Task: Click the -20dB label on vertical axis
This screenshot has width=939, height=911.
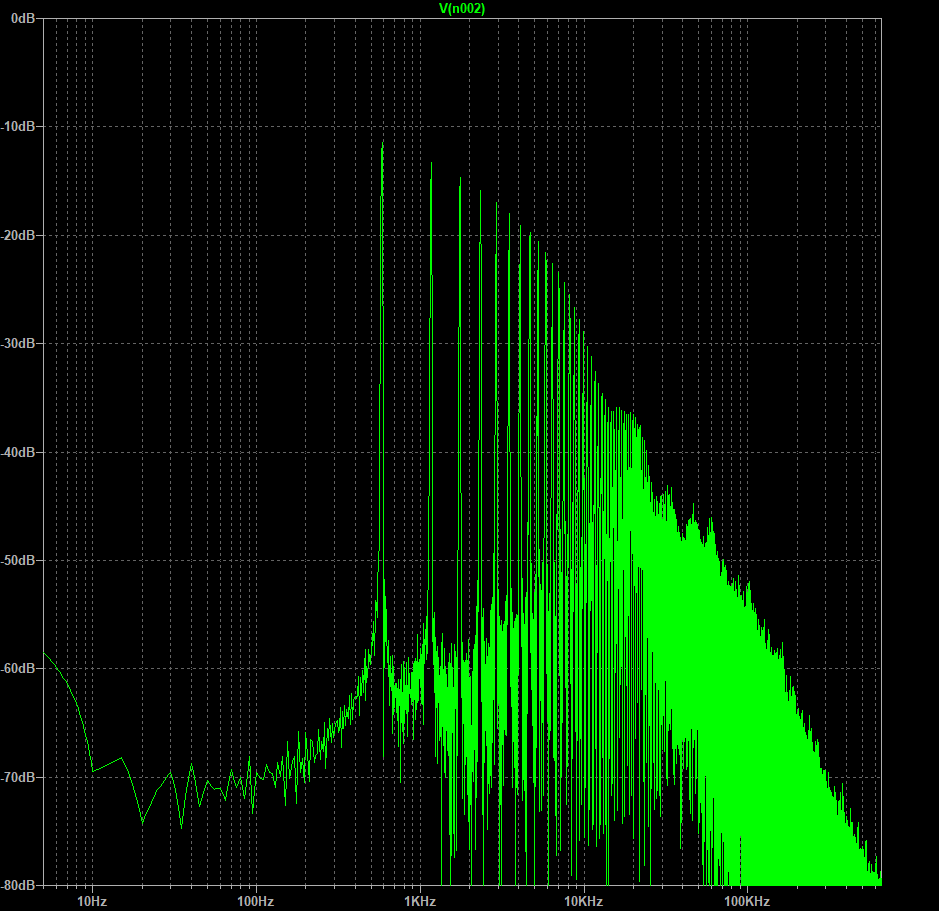Action: [19, 235]
